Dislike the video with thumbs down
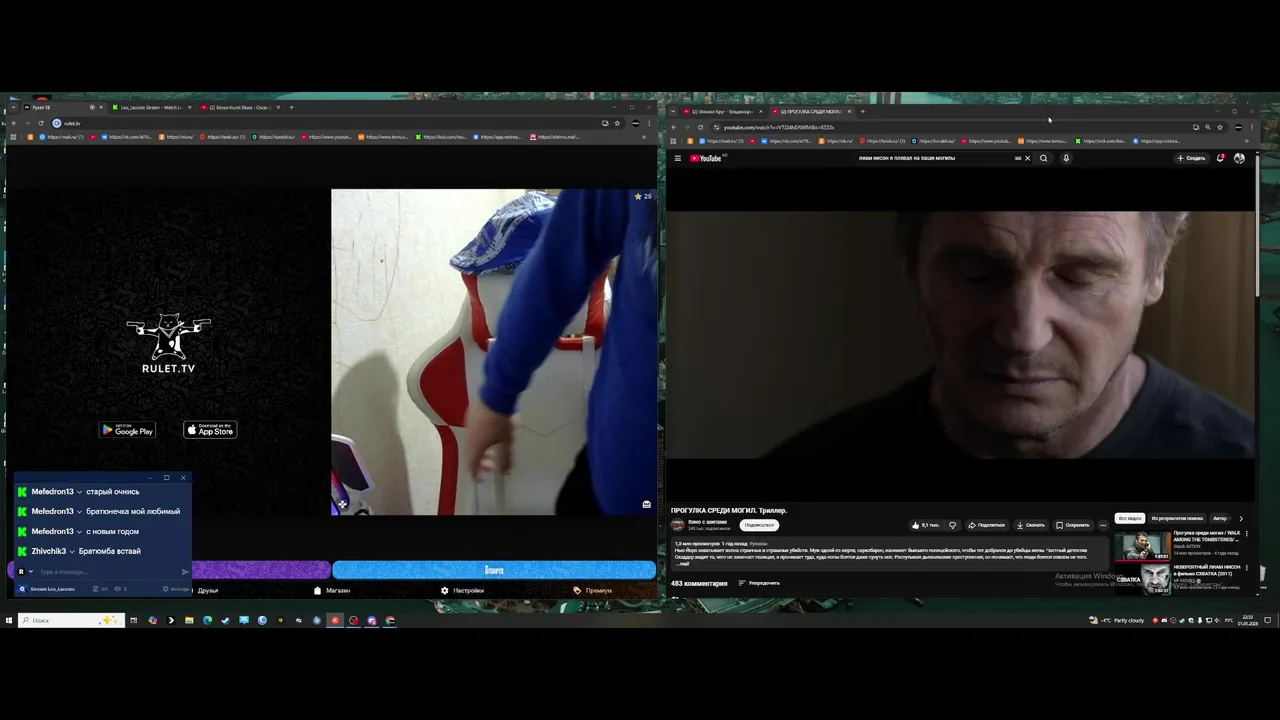This screenshot has height=720, width=1280. coord(952,525)
